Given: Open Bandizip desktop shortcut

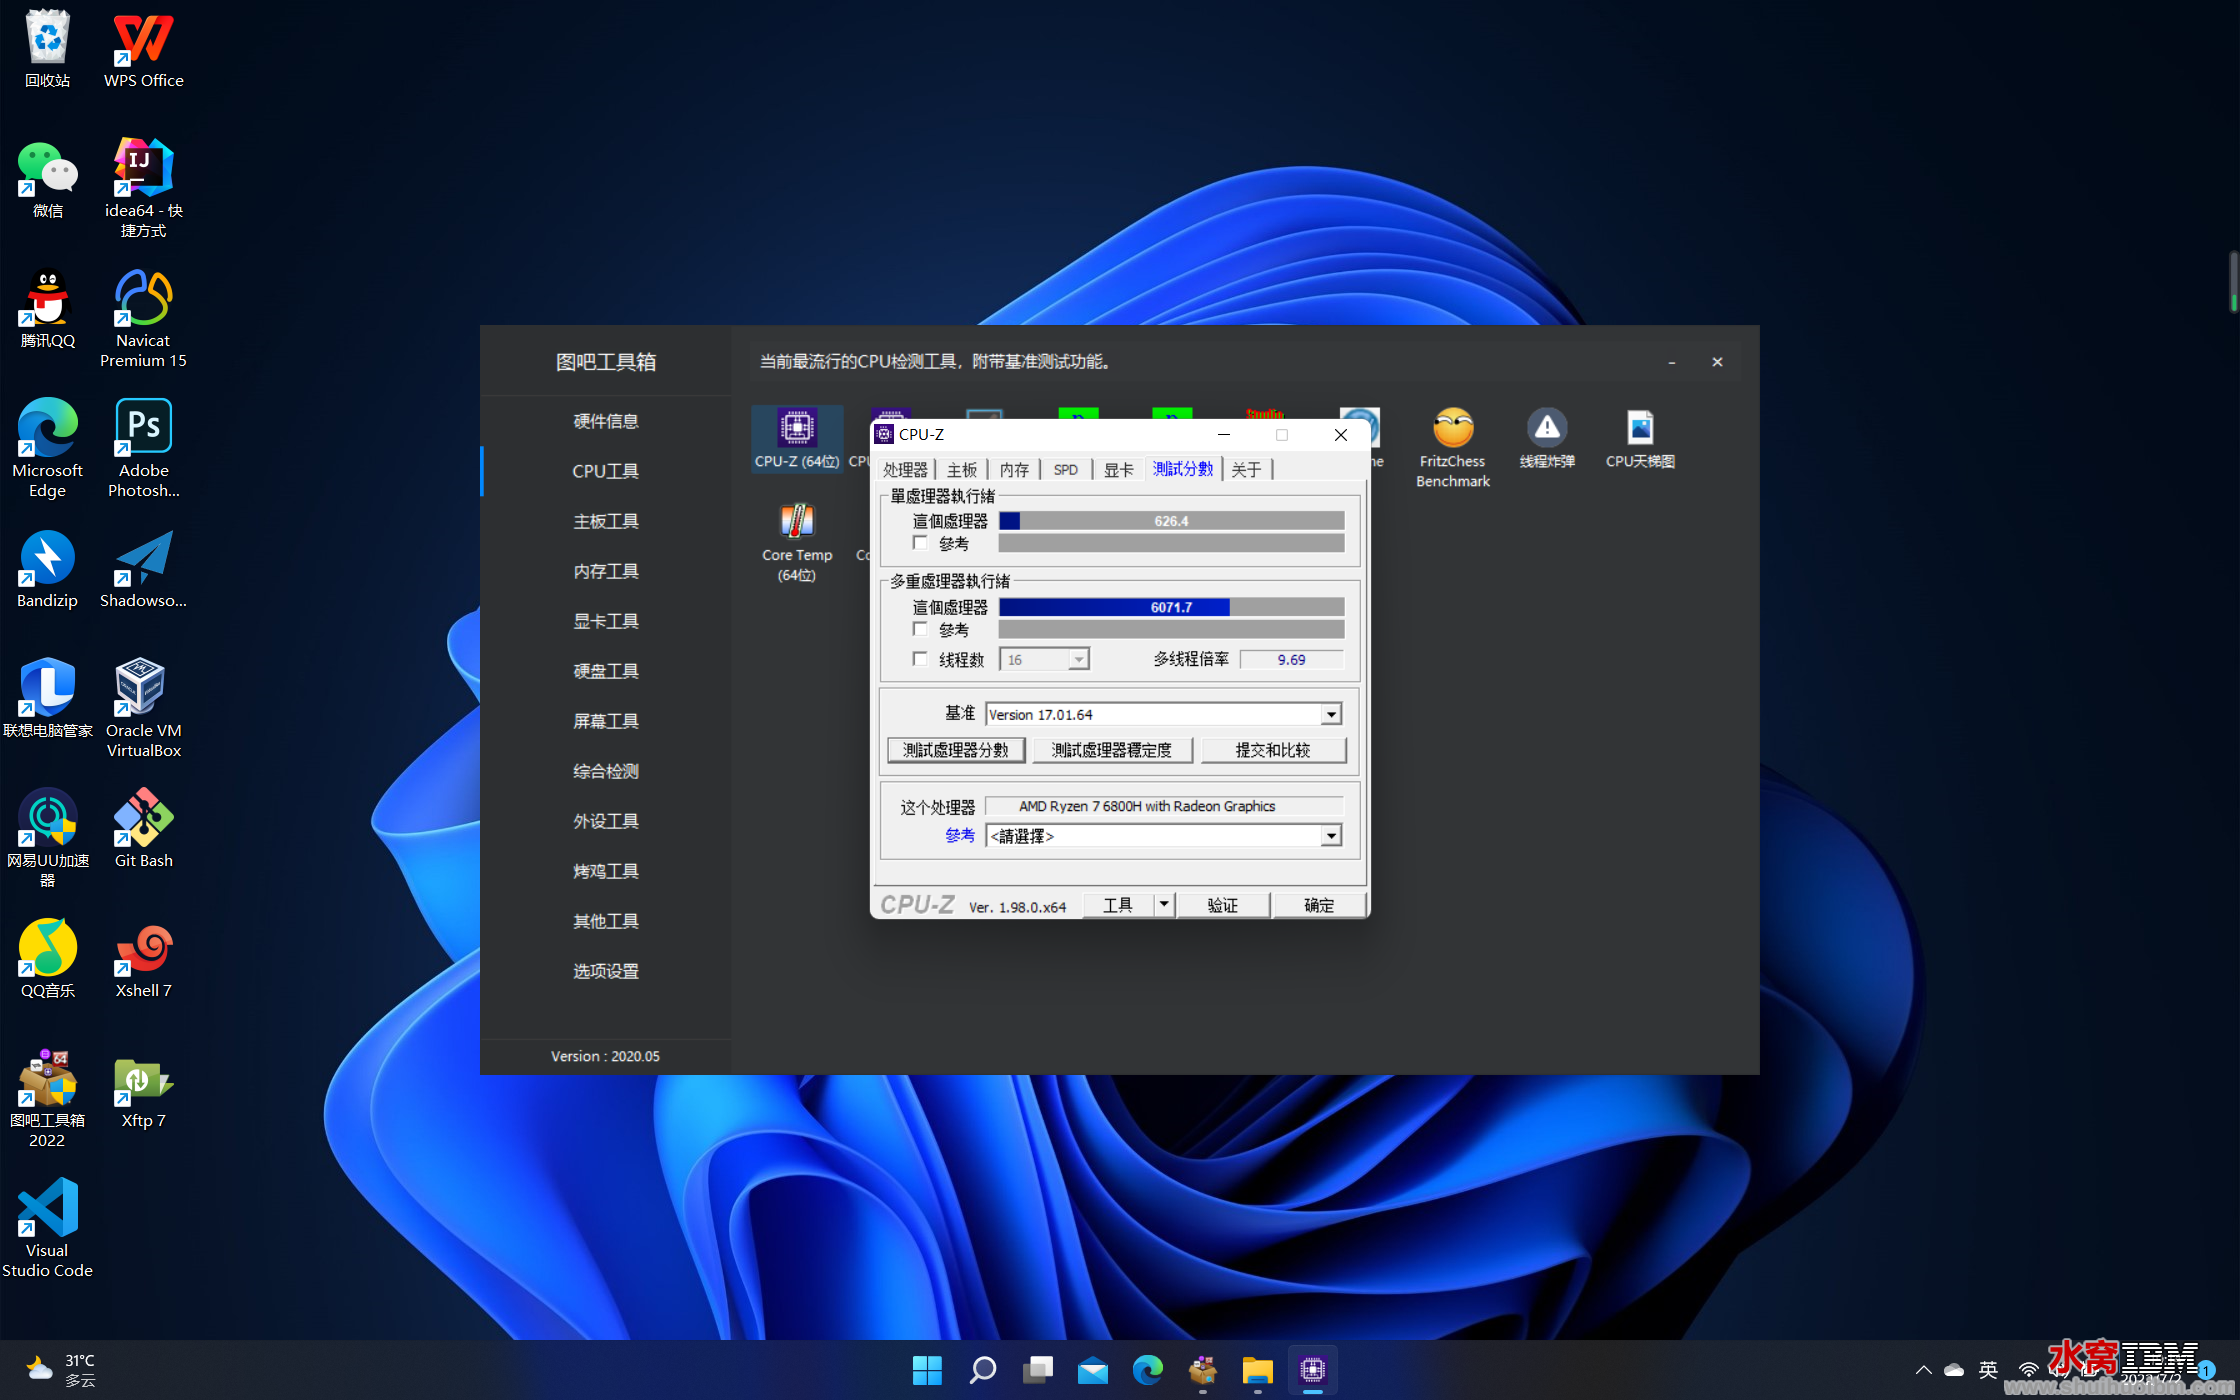Looking at the screenshot, I should 47,568.
